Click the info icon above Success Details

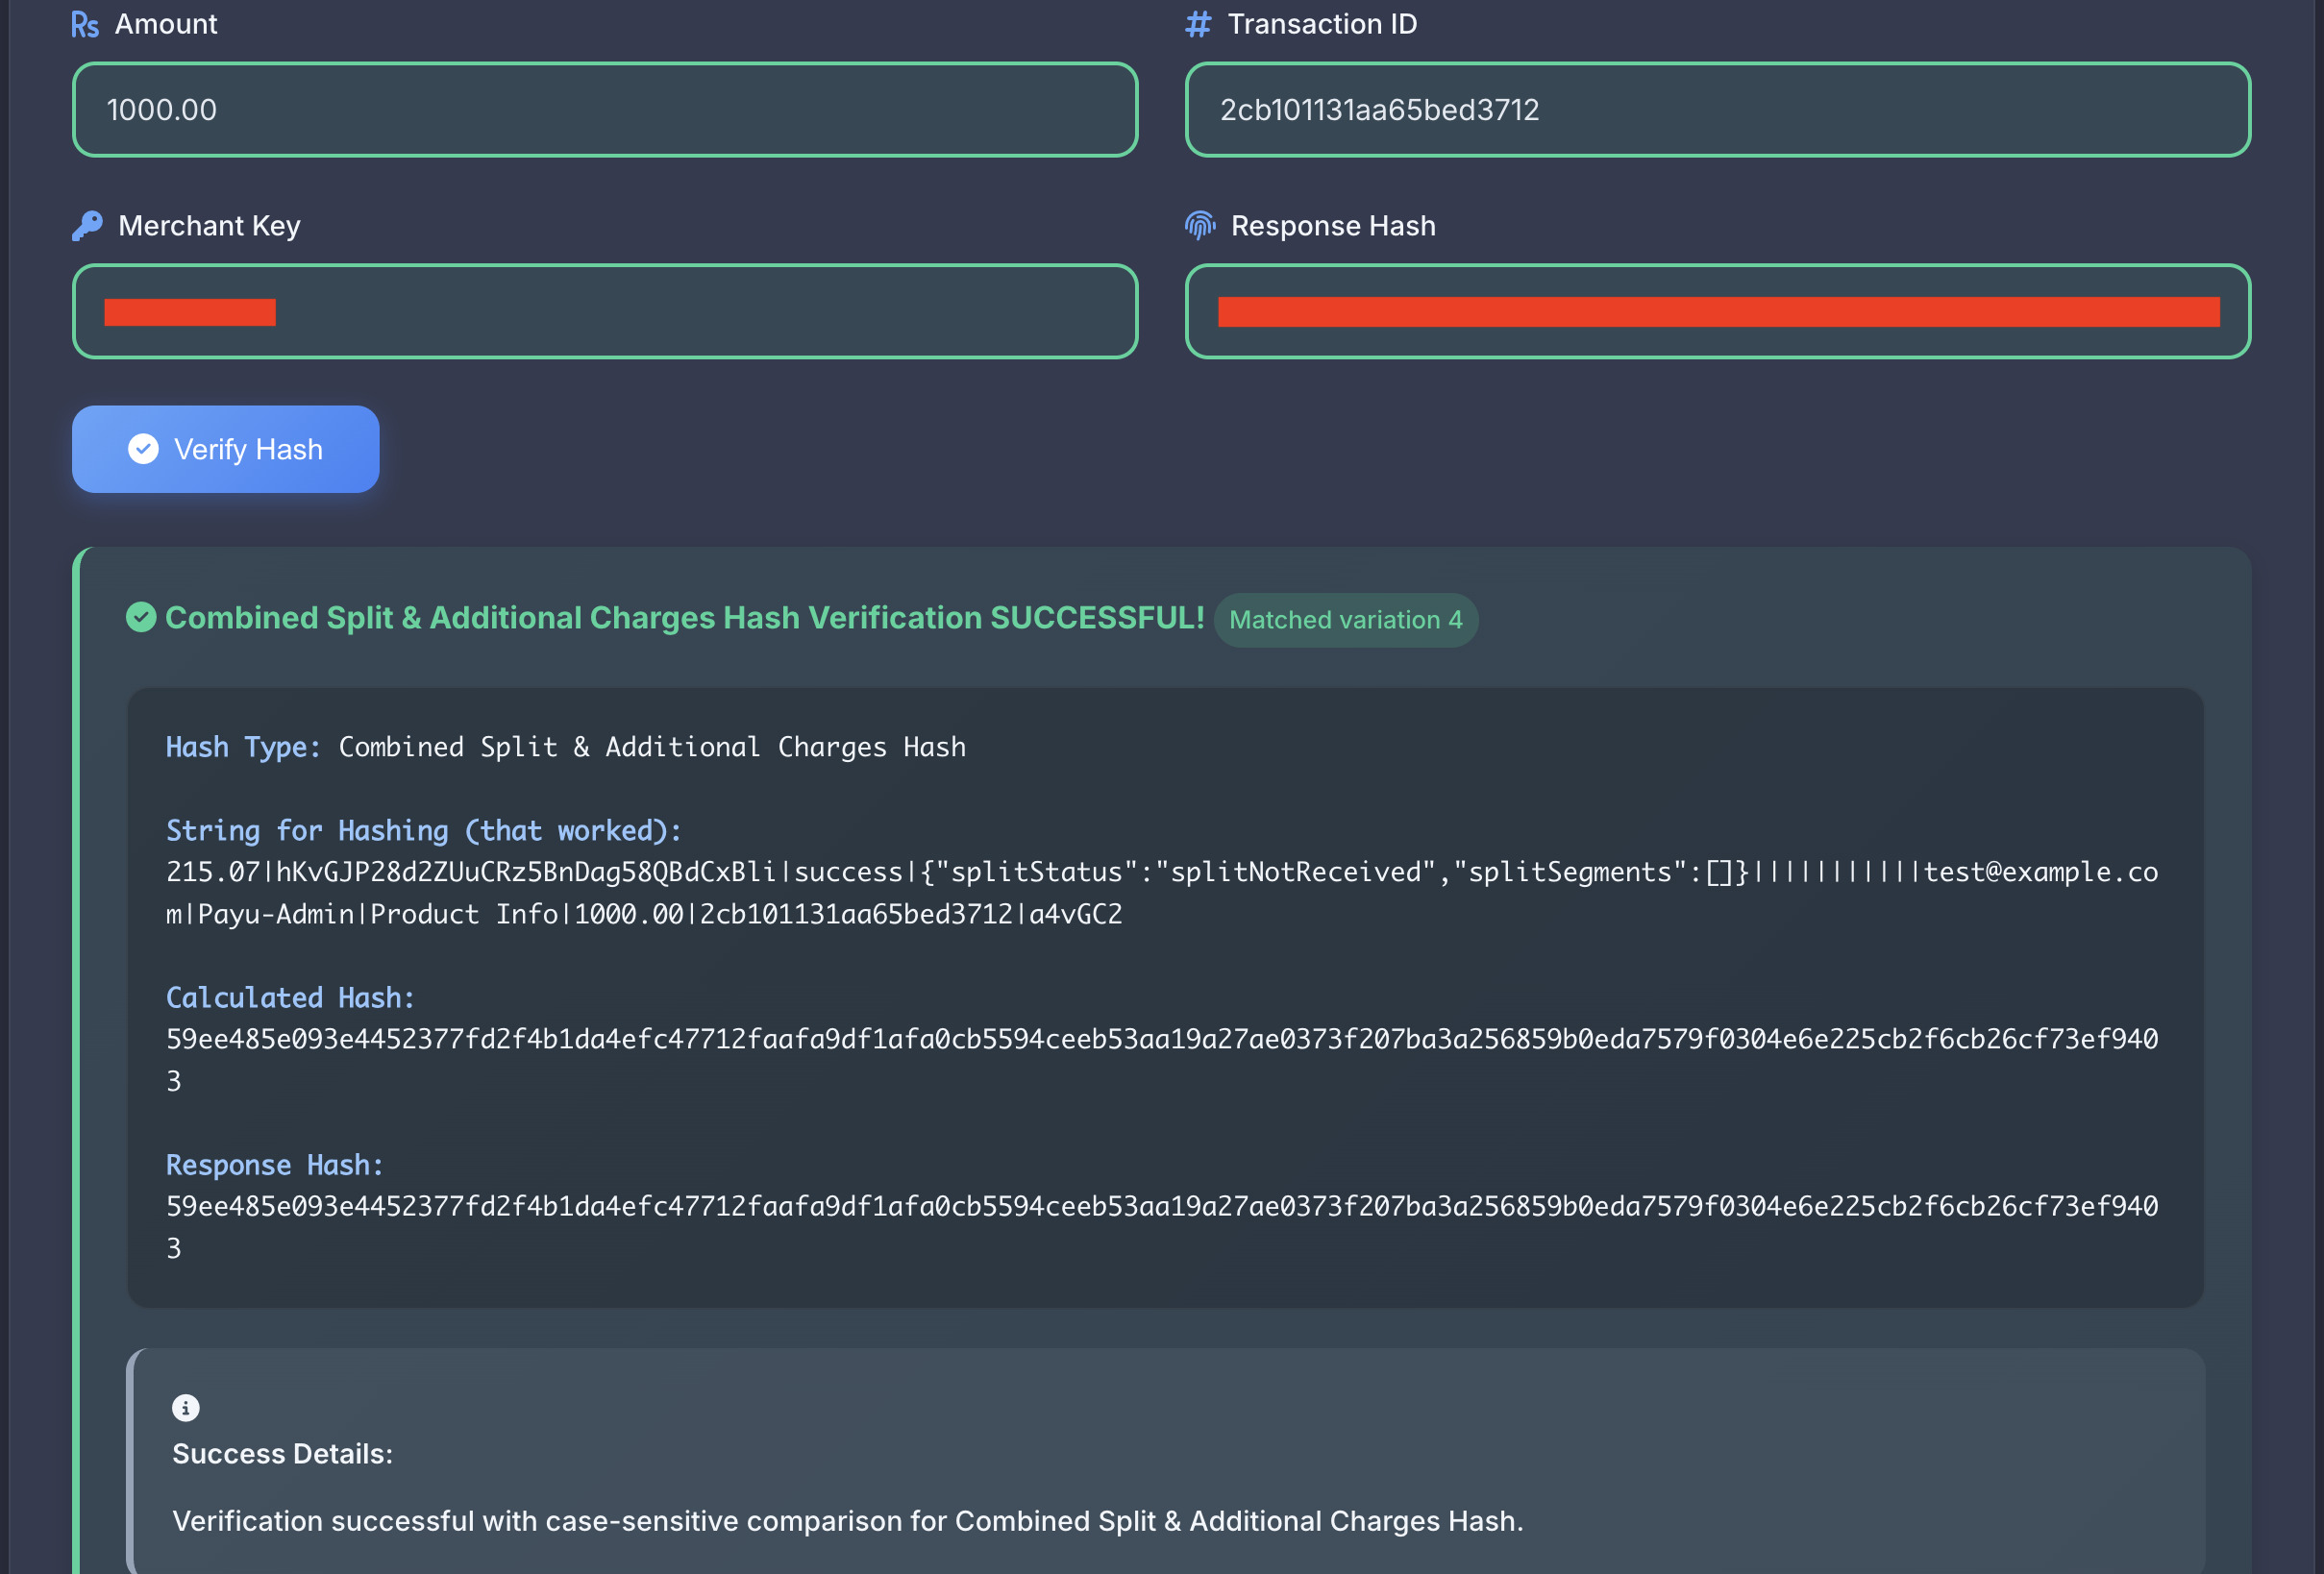pyautogui.click(x=186, y=1408)
